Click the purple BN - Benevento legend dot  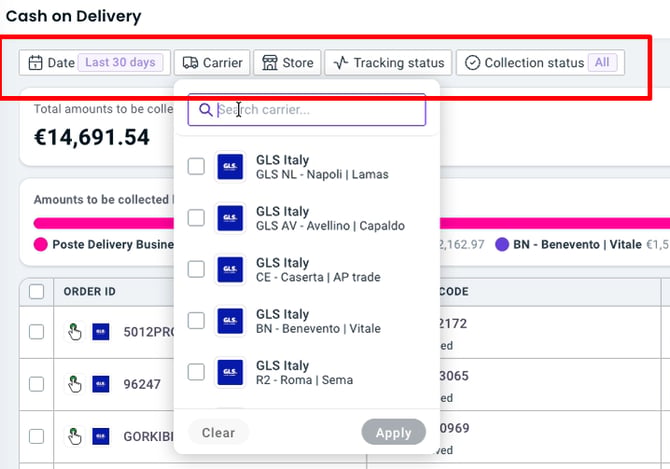pyautogui.click(x=502, y=244)
